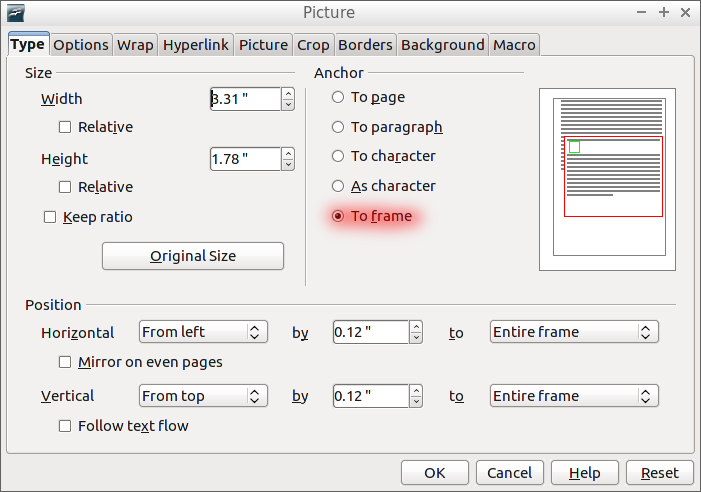Open the Crop tab
The width and height of the screenshot is (701, 492).
313,45
